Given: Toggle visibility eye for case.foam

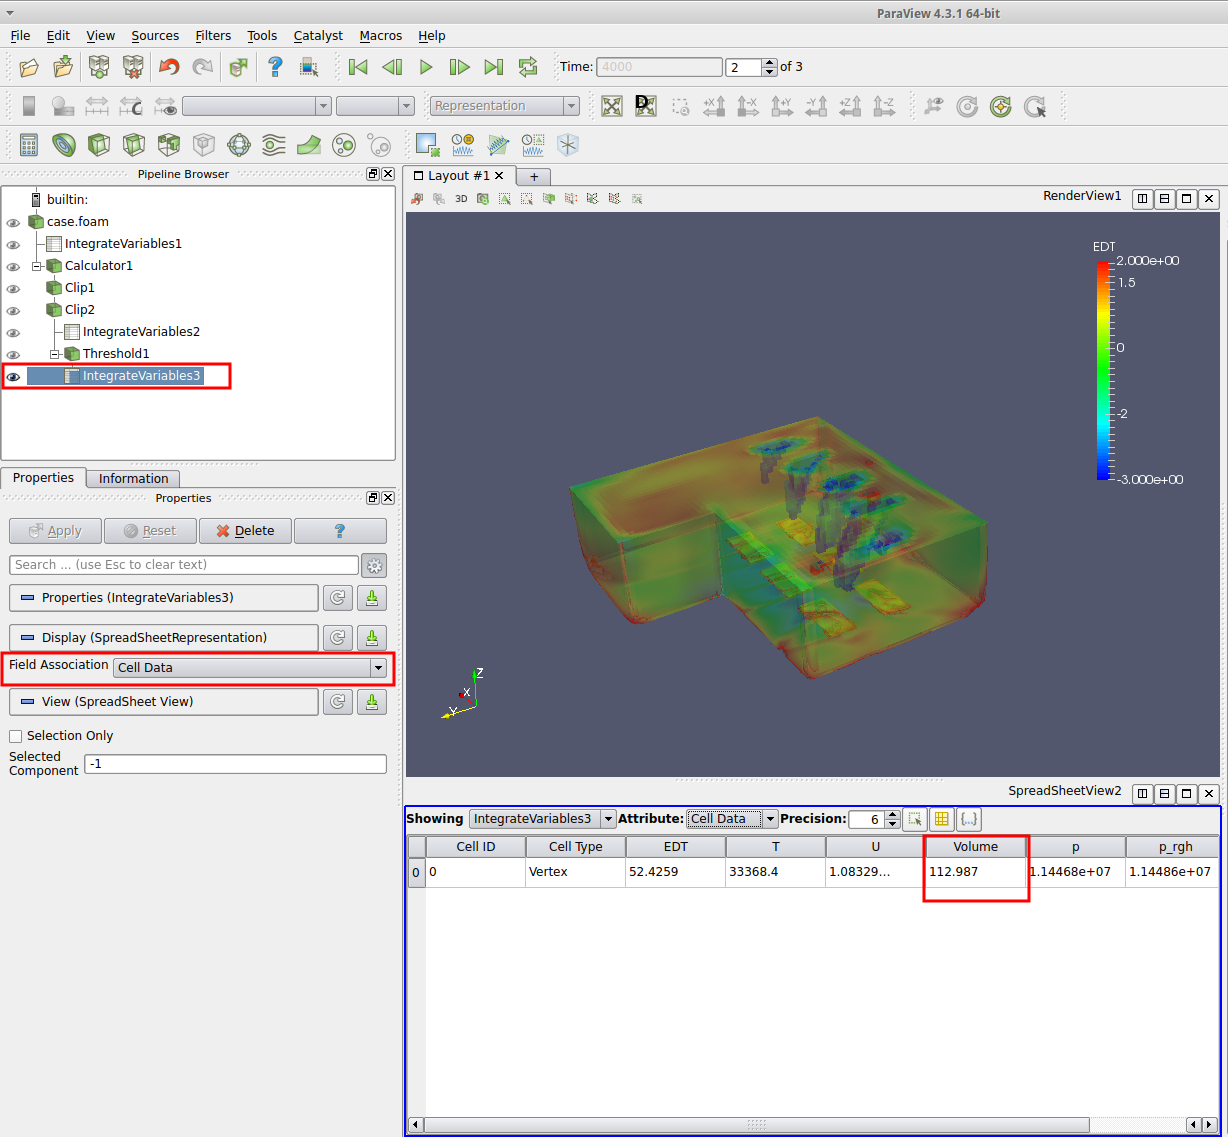Looking at the screenshot, I should [x=13, y=223].
